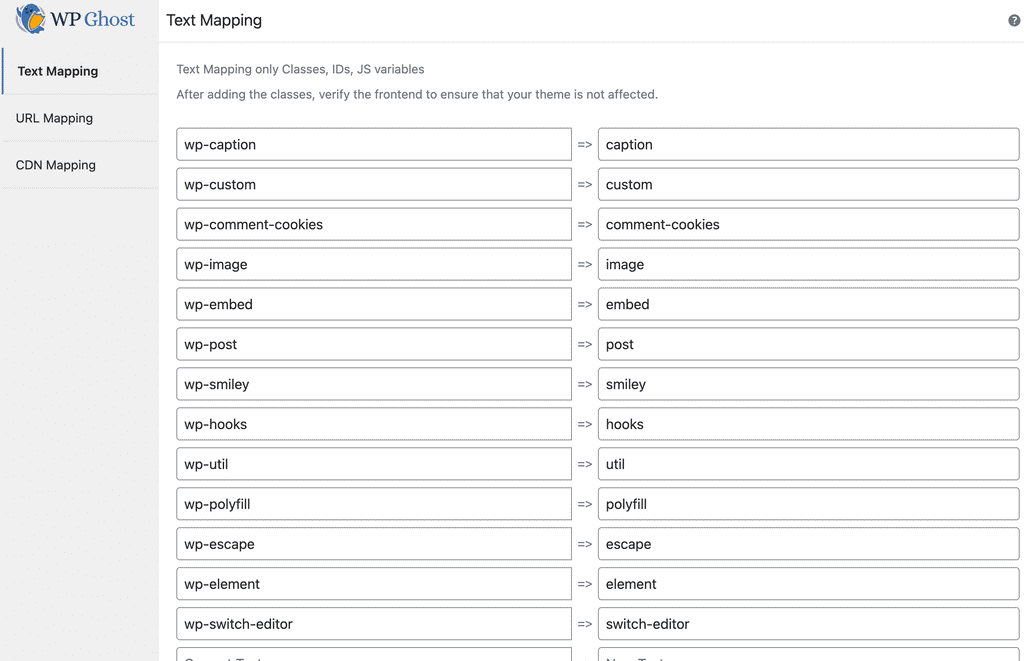The width and height of the screenshot is (1024, 661).
Task: Click into the wp-caption input field
Action: click(373, 144)
